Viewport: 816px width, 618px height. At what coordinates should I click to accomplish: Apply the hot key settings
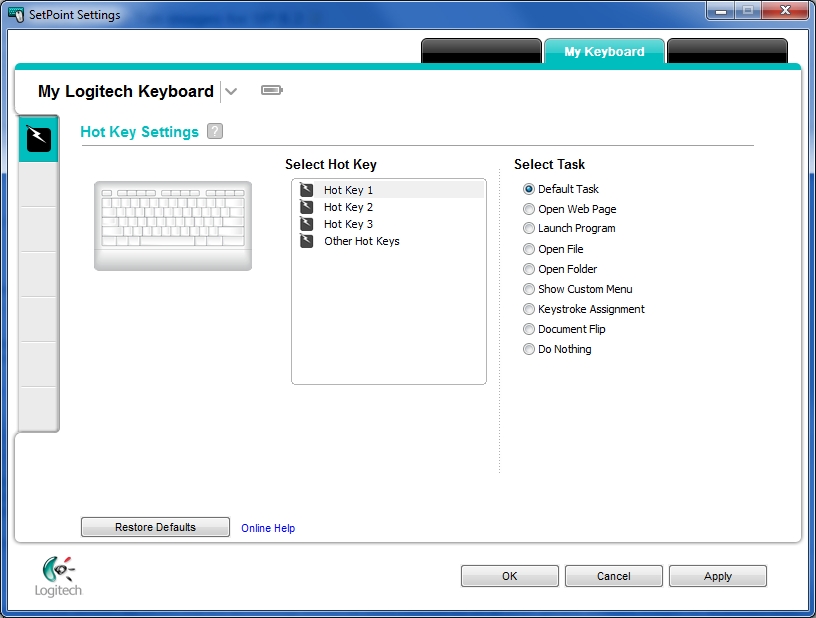pos(718,576)
